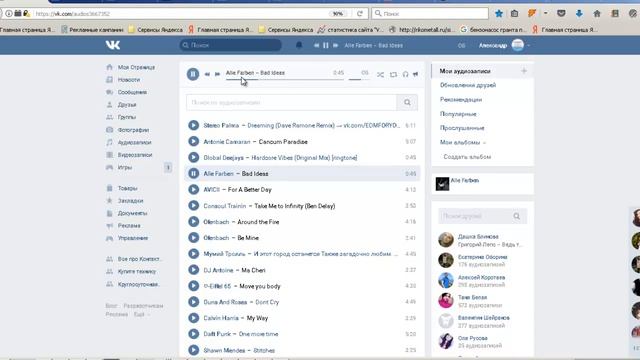Pause playback from the header player
The width and height of the screenshot is (640, 360).
click(326, 45)
